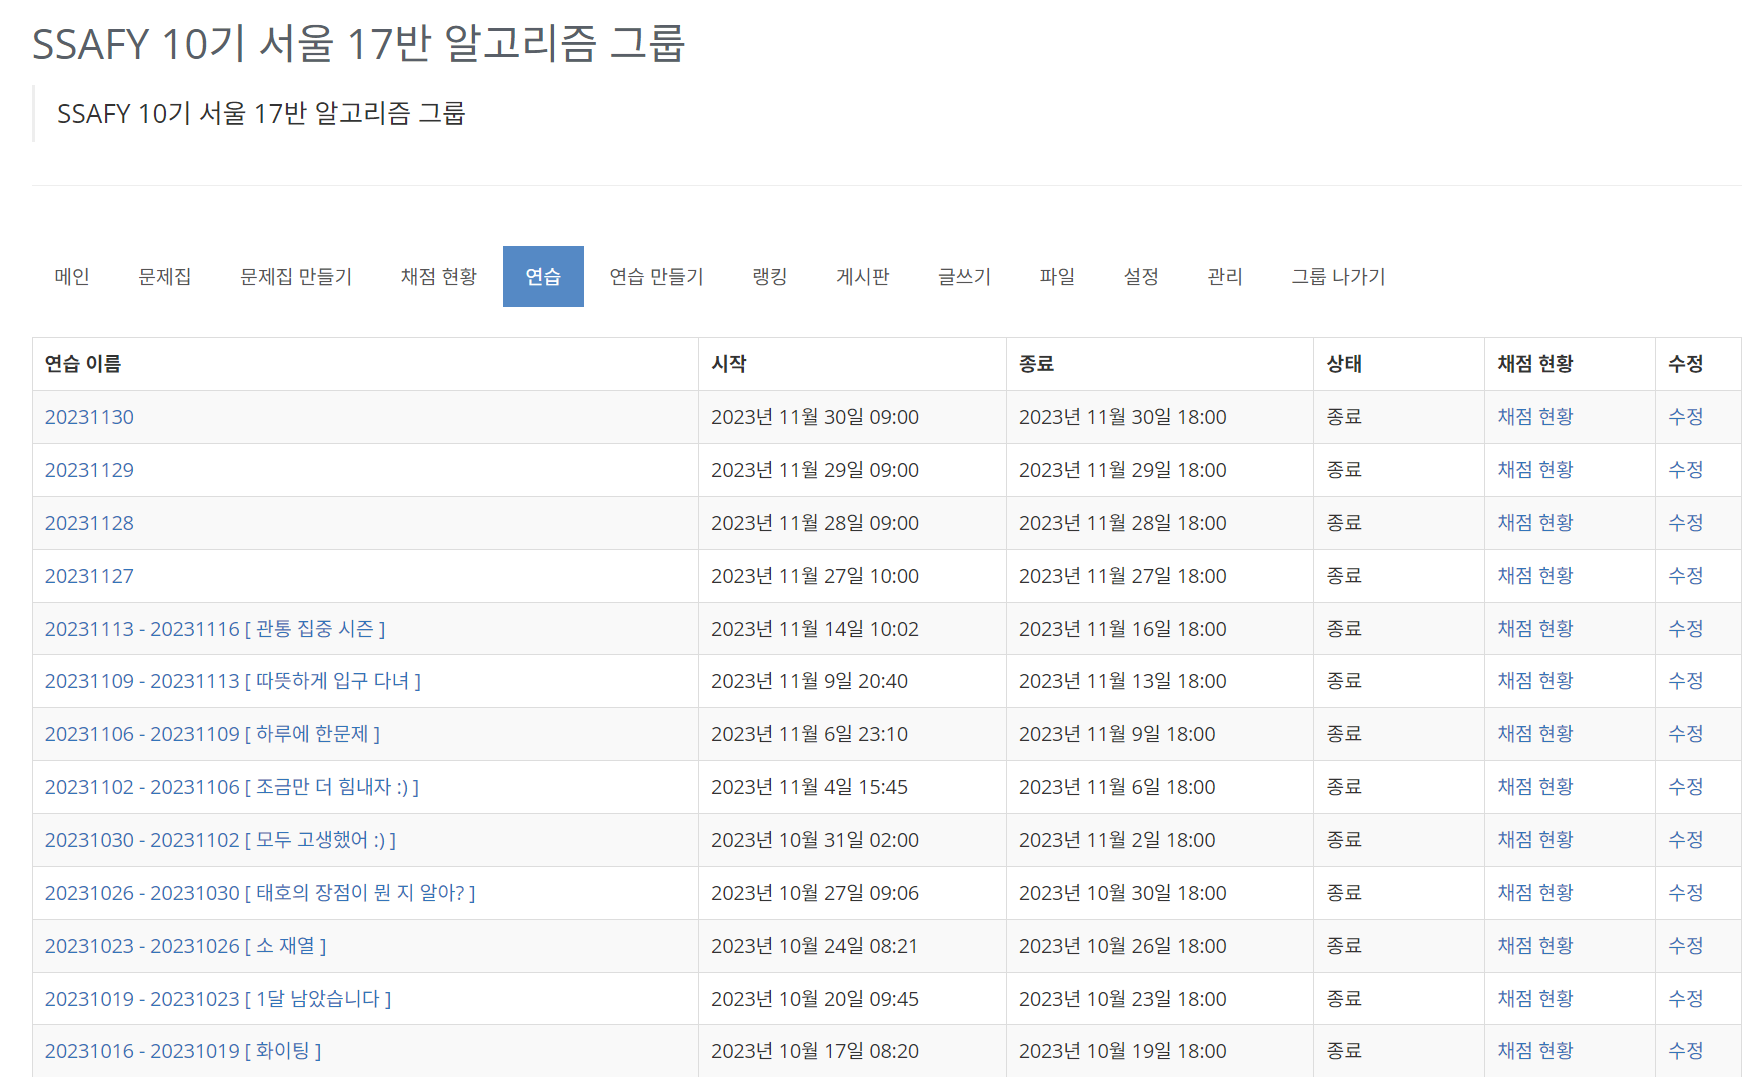Open practice 20231129
Image resolution: width=1751 pixels, height=1077 pixels.
(x=89, y=470)
